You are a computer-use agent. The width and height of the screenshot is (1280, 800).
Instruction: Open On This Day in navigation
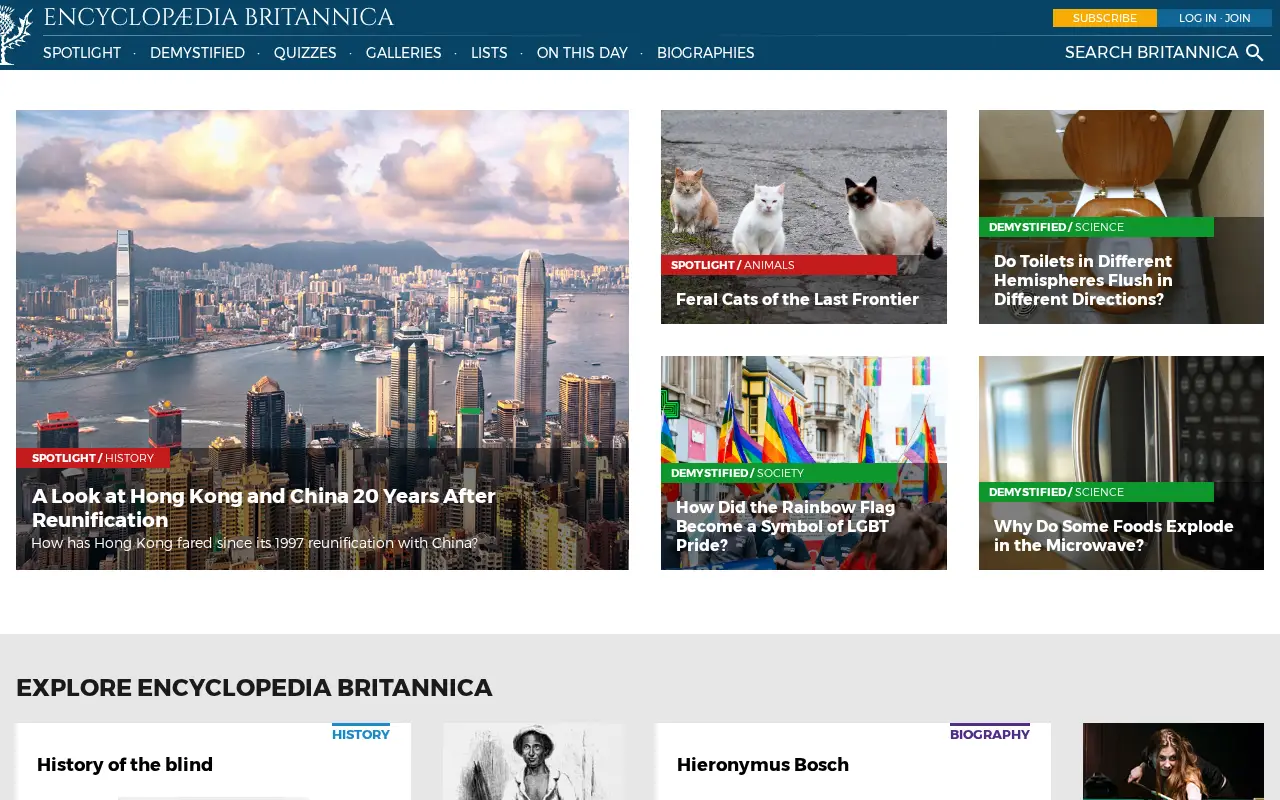click(x=582, y=53)
